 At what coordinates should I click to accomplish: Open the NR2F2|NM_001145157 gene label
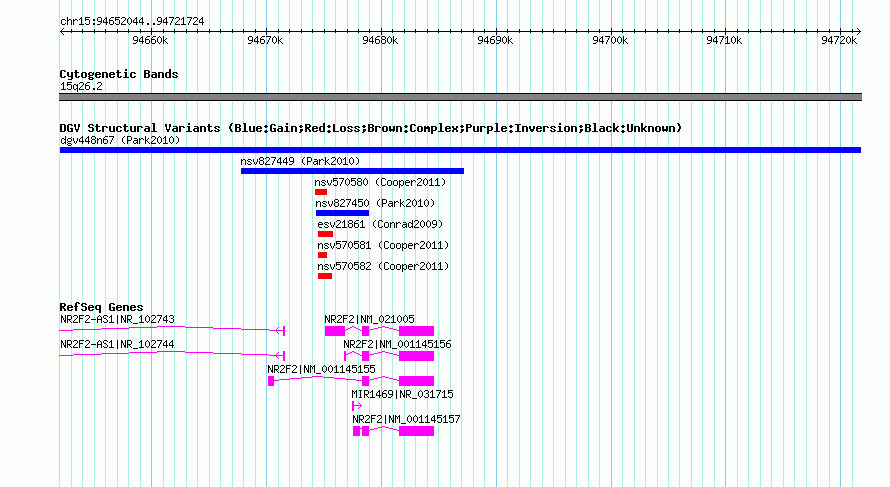[406, 419]
